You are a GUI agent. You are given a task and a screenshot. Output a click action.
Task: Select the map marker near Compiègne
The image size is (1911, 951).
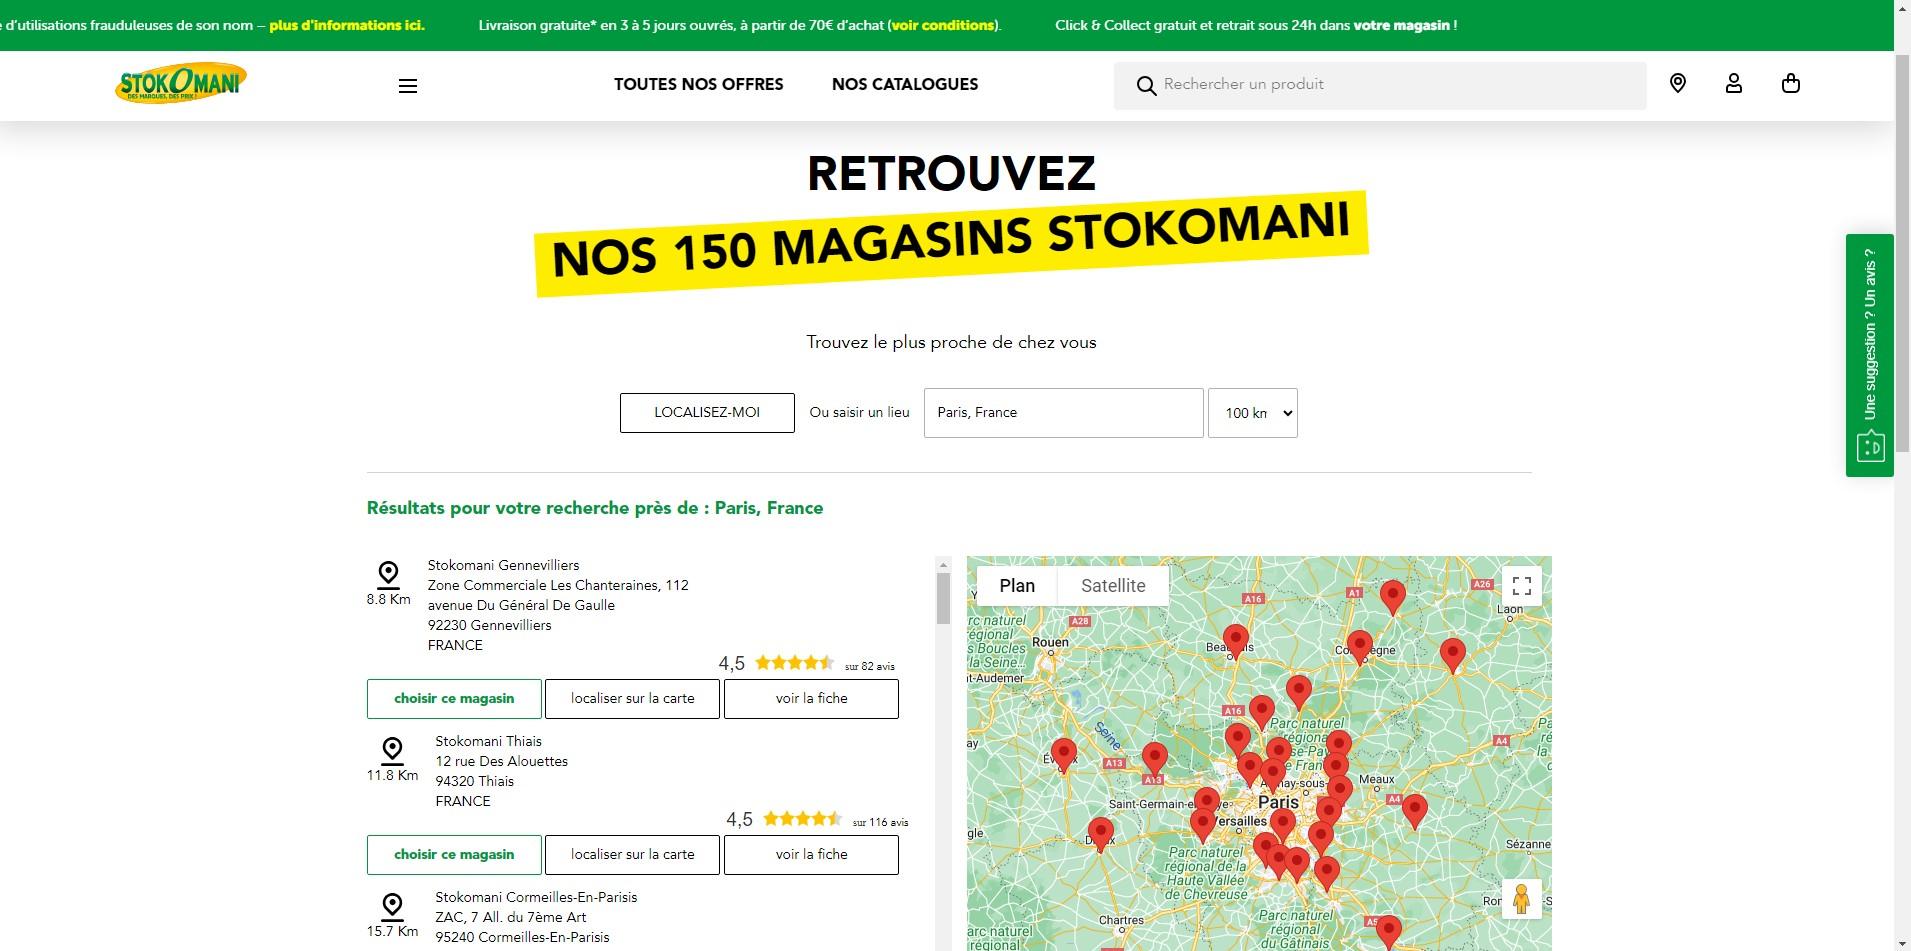tap(1359, 648)
